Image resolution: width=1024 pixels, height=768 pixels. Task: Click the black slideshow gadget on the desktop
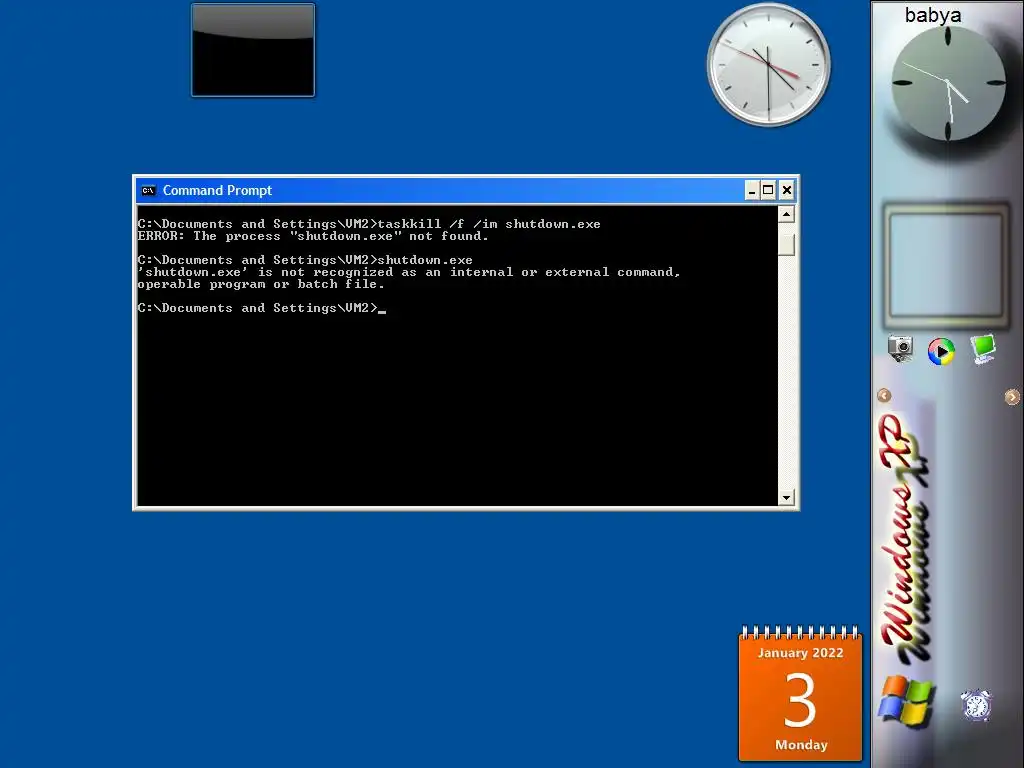point(253,50)
